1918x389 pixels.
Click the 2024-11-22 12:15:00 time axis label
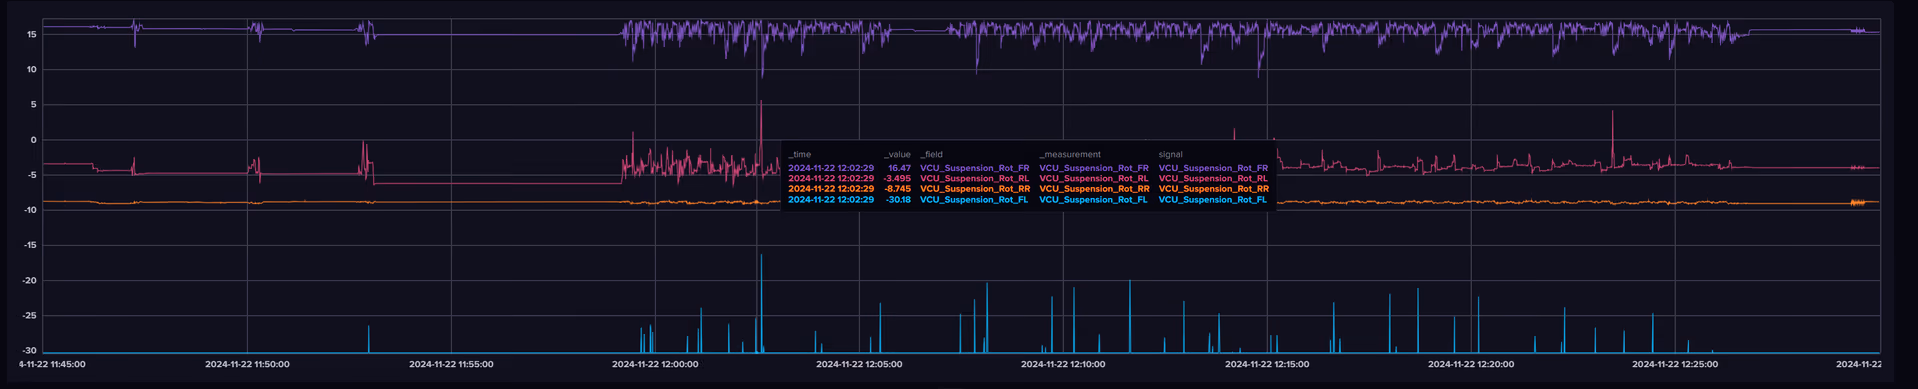pyautogui.click(x=1267, y=364)
